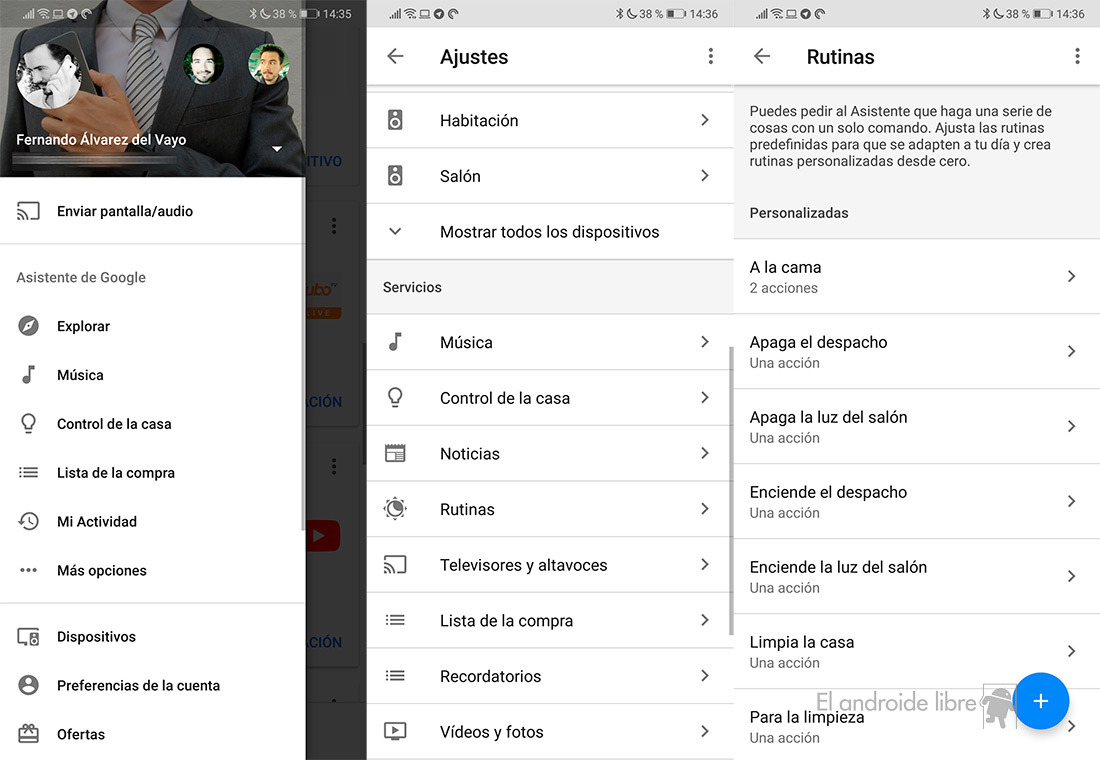1100x760 pixels.
Task: Expand Mostrar todos los dispositivos
Action: 549,232
